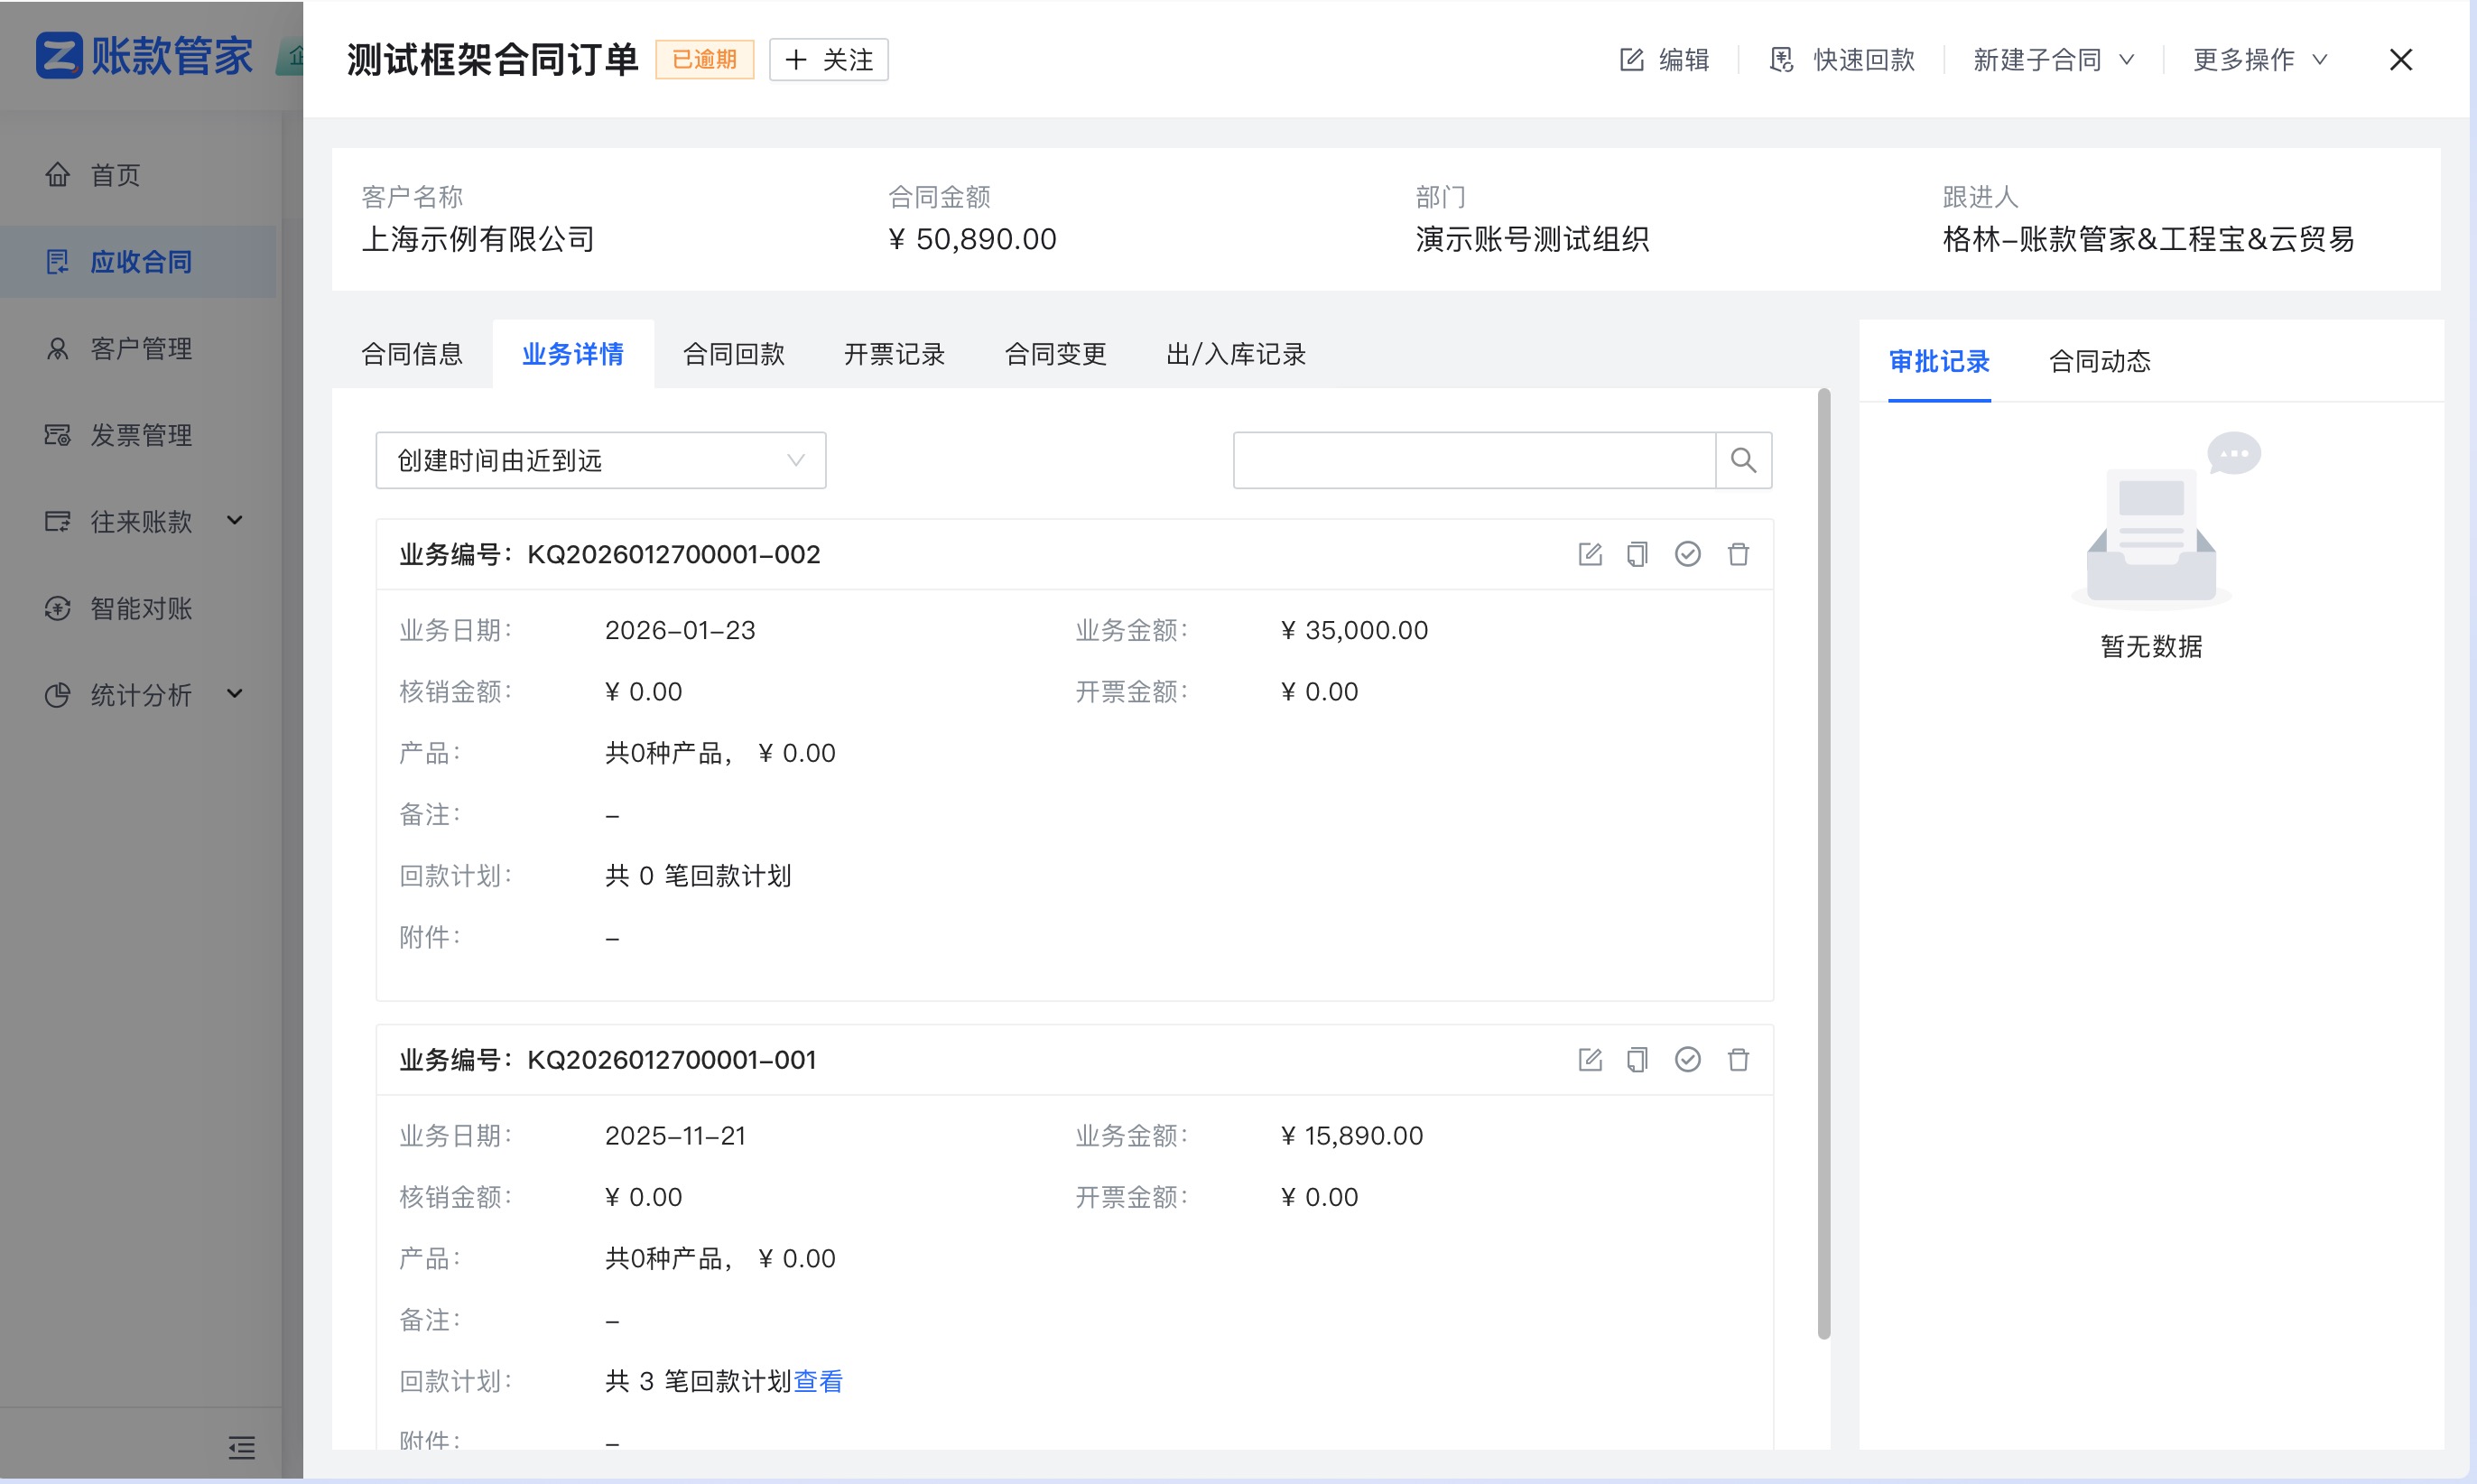Click the 查看 repayment plan link

click(818, 1381)
